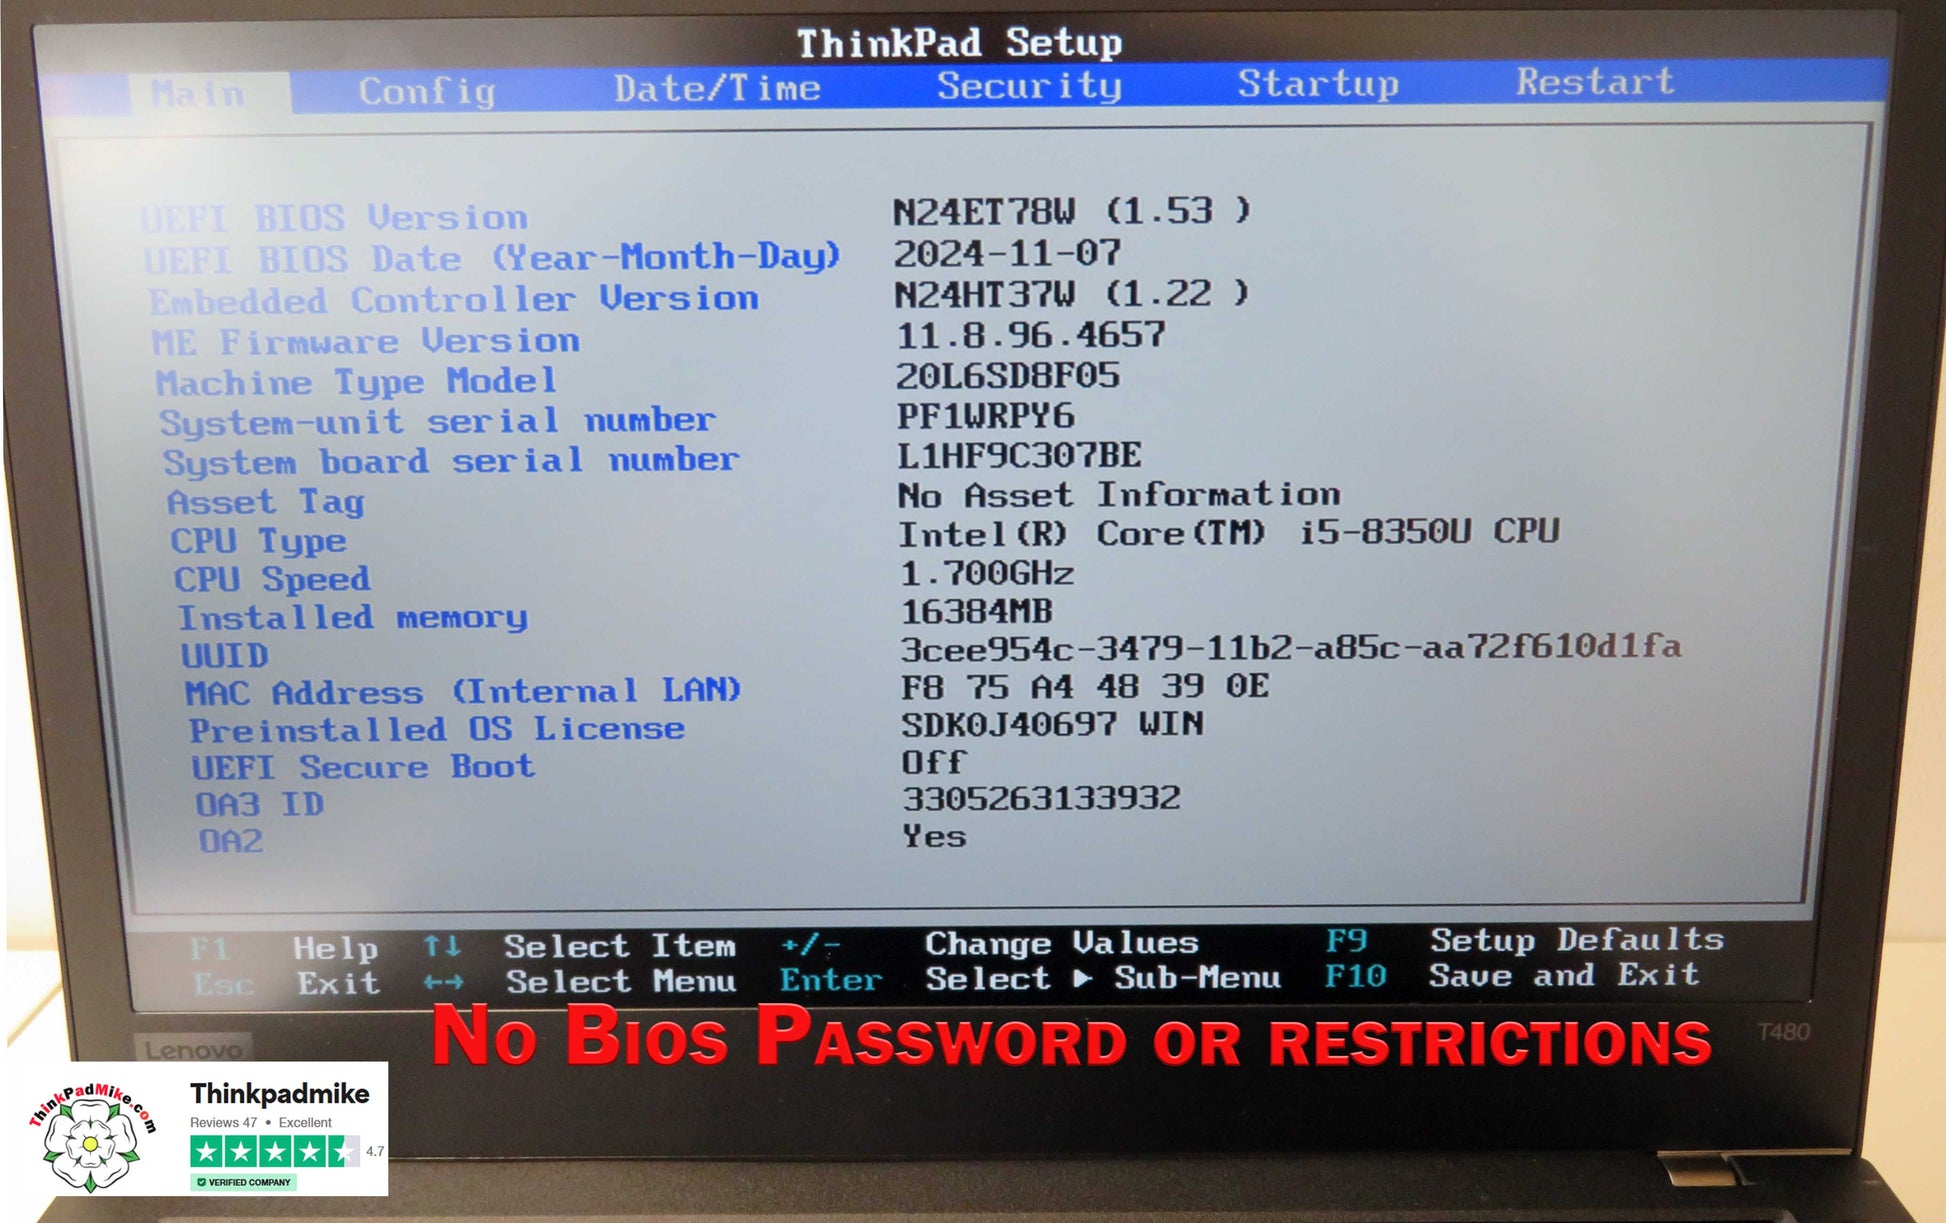This screenshot has height=1223, width=1946.
Task: Open the Security tab
Action: 1029,86
